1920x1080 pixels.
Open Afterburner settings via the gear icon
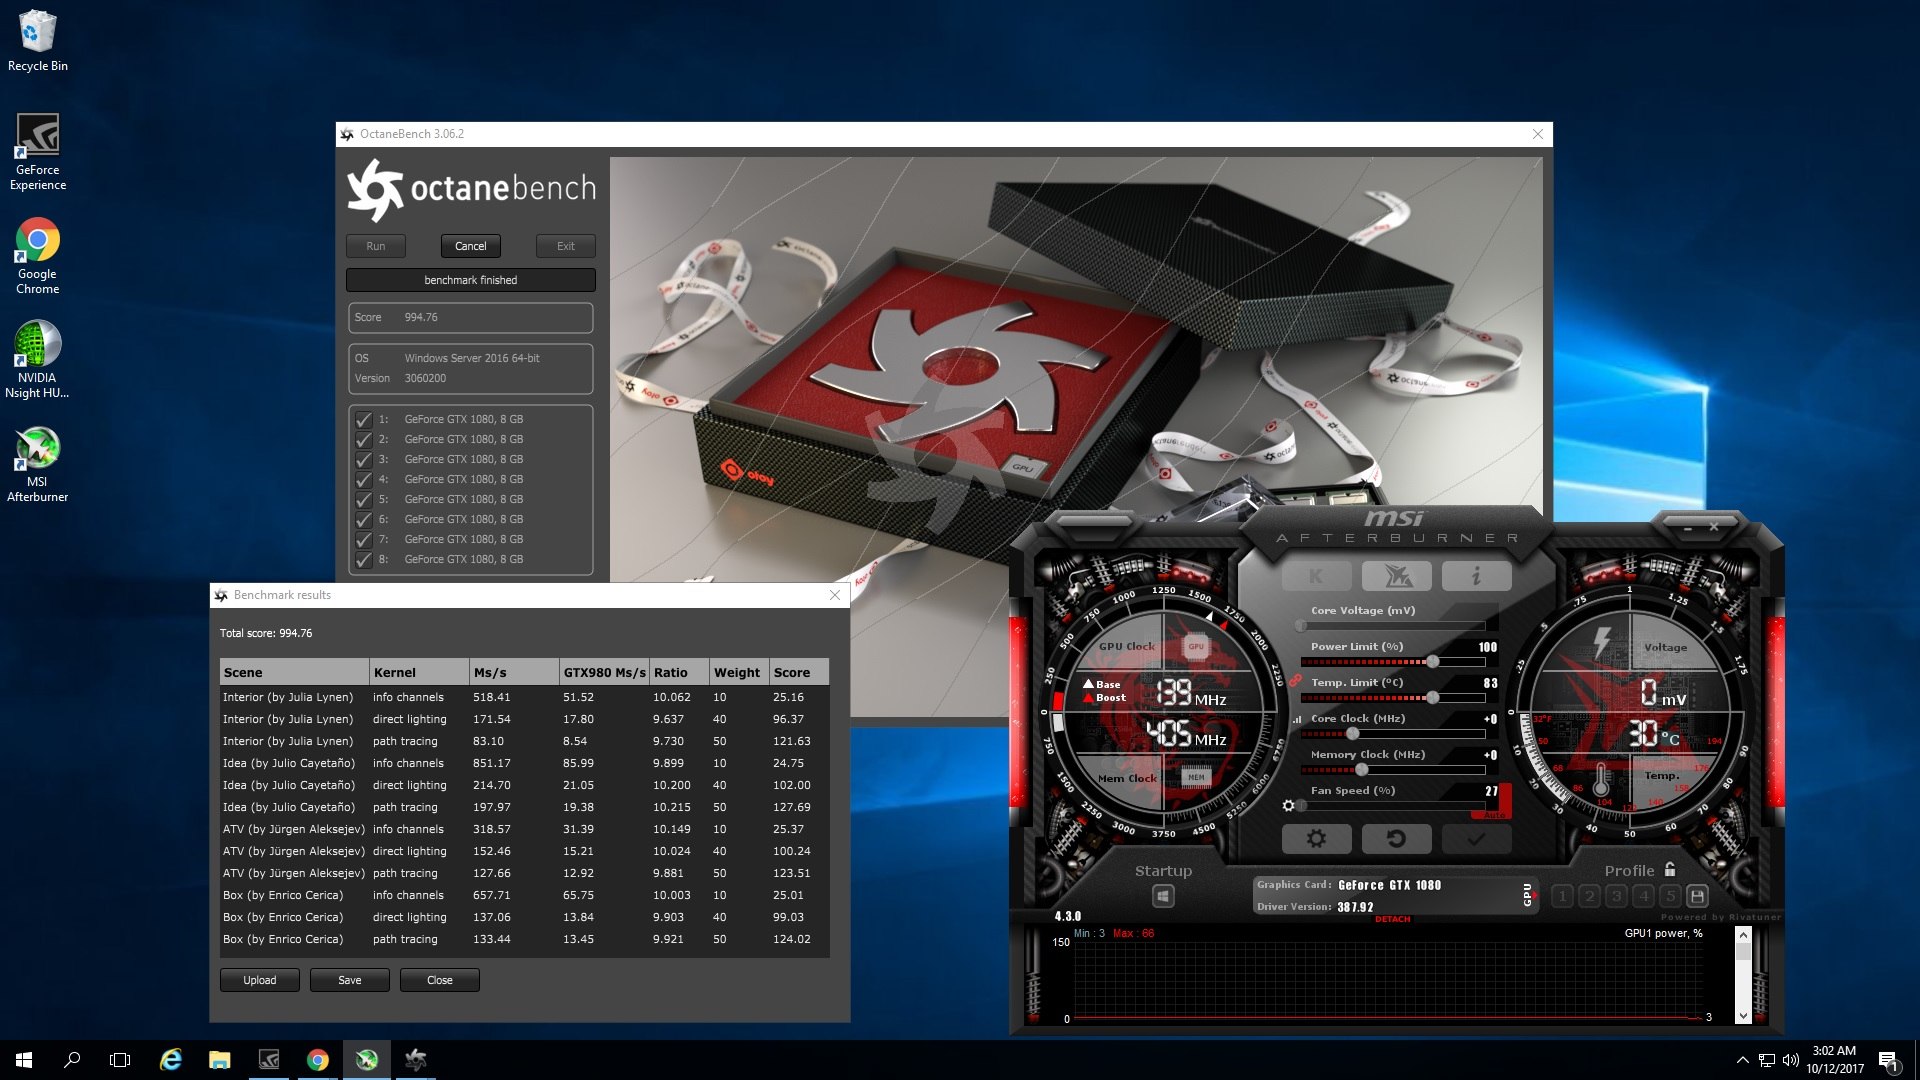pos(1316,839)
